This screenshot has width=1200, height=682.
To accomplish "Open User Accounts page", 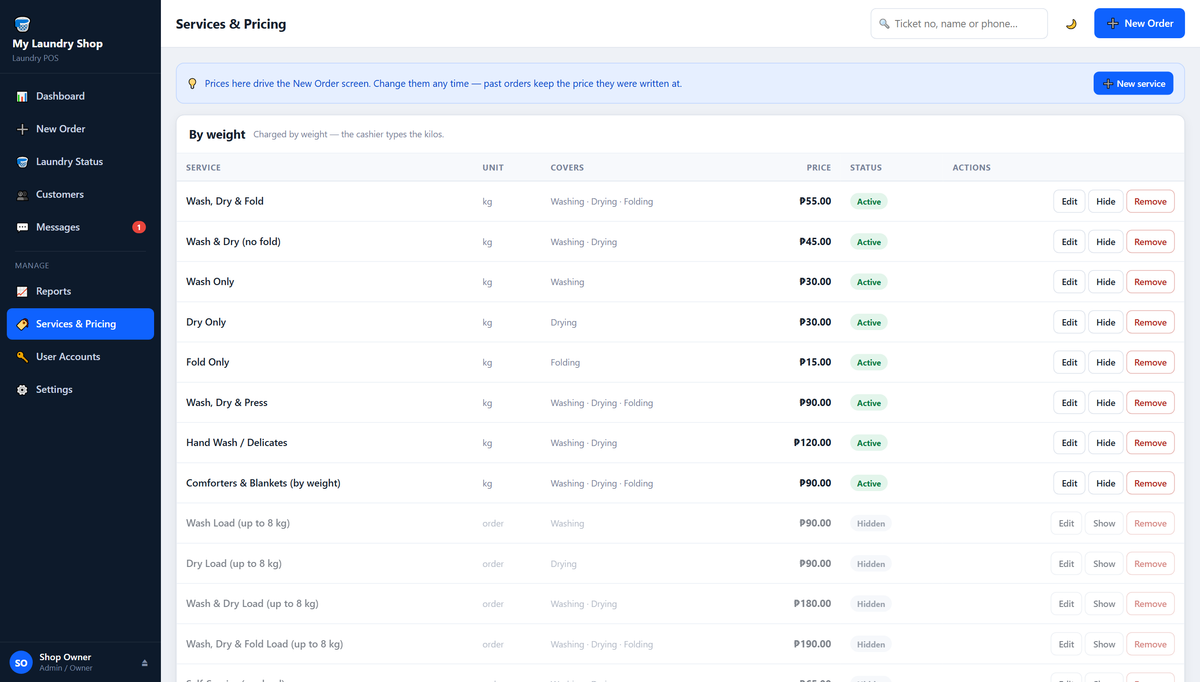I will (x=80, y=357).
